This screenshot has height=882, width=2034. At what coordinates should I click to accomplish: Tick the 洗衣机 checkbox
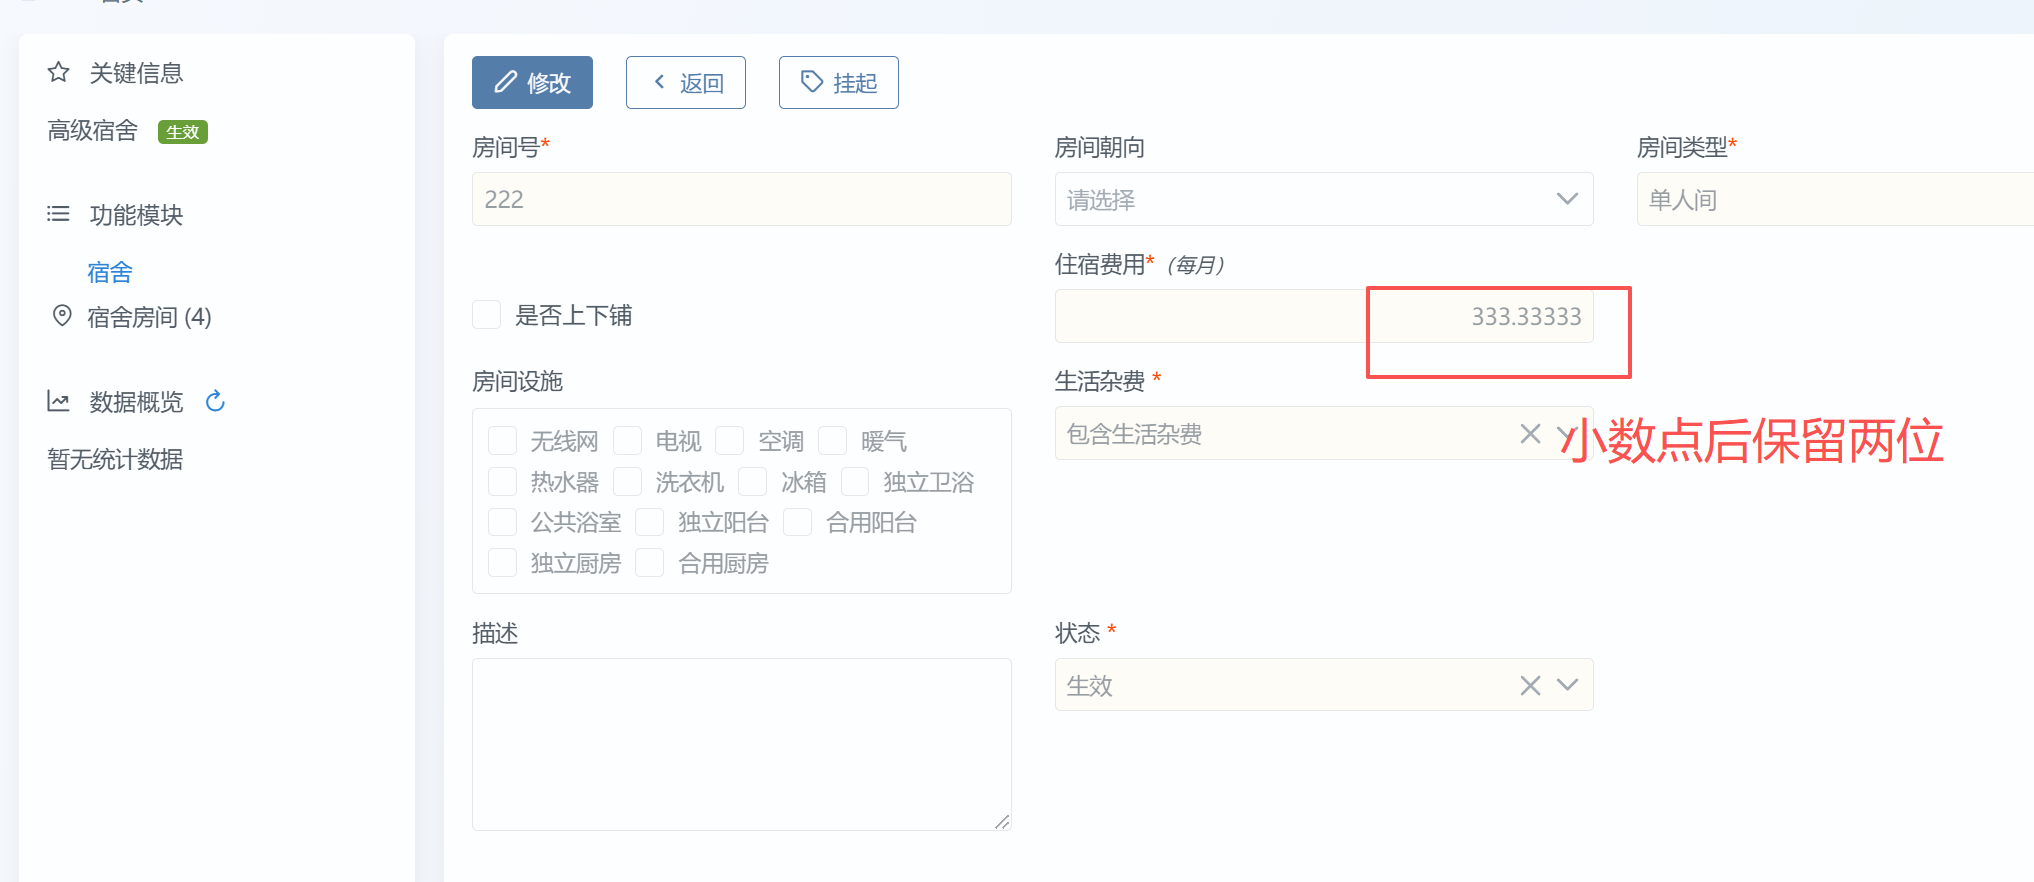point(628,482)
